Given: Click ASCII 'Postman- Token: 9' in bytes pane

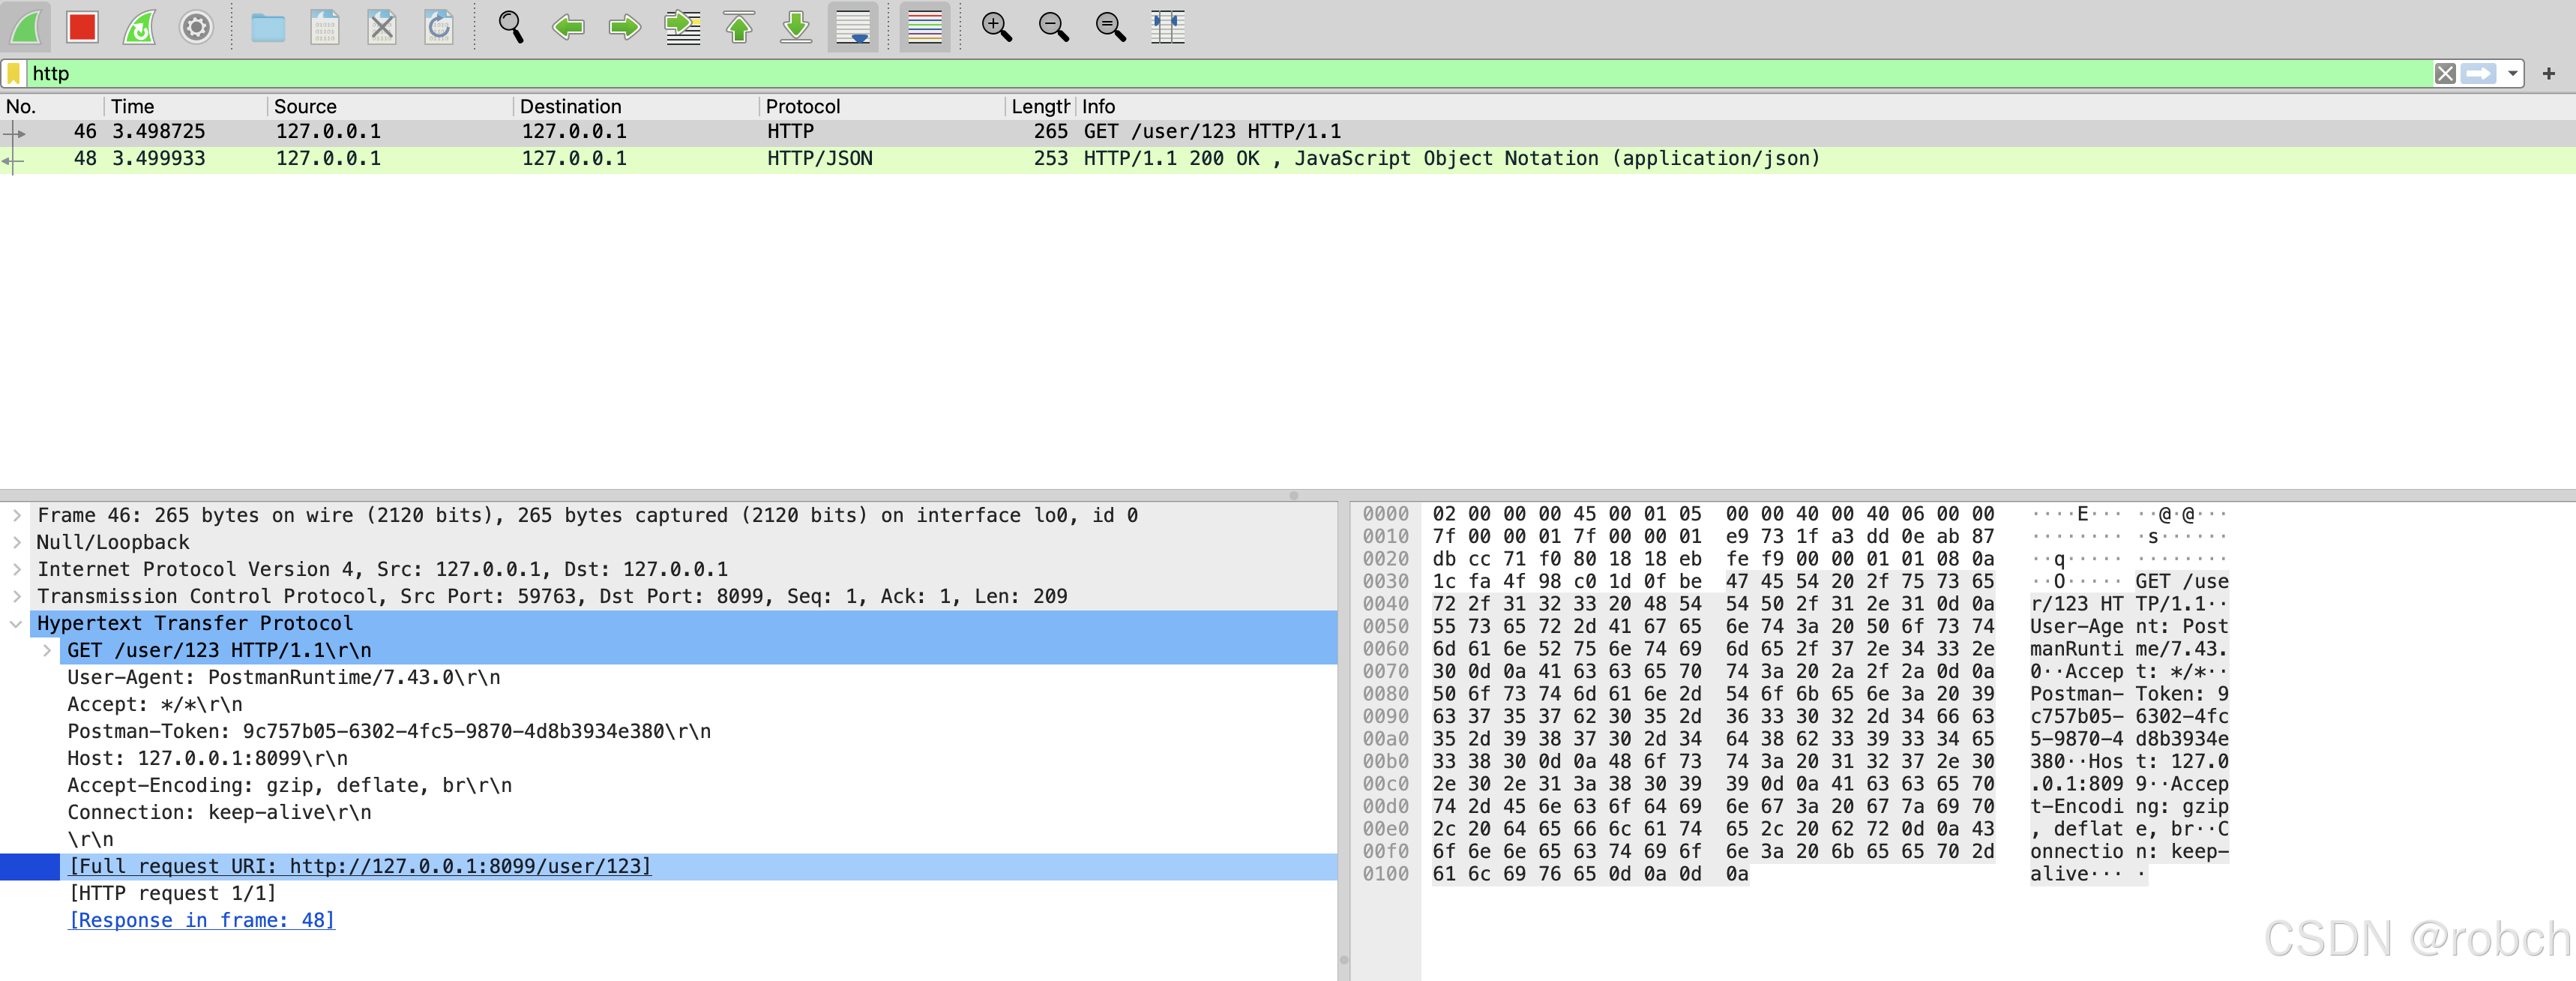Looking at the screenshot, I should pyautogui.click(x=2129, y=695).
